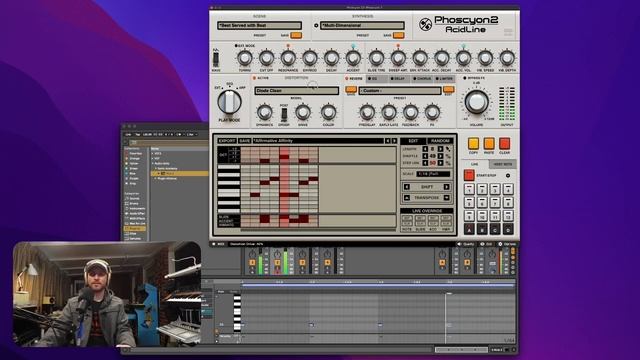The width and height of the screenshot is (640, 360).
Task: Open the Scene preset name field
Action: pos(260,25)
